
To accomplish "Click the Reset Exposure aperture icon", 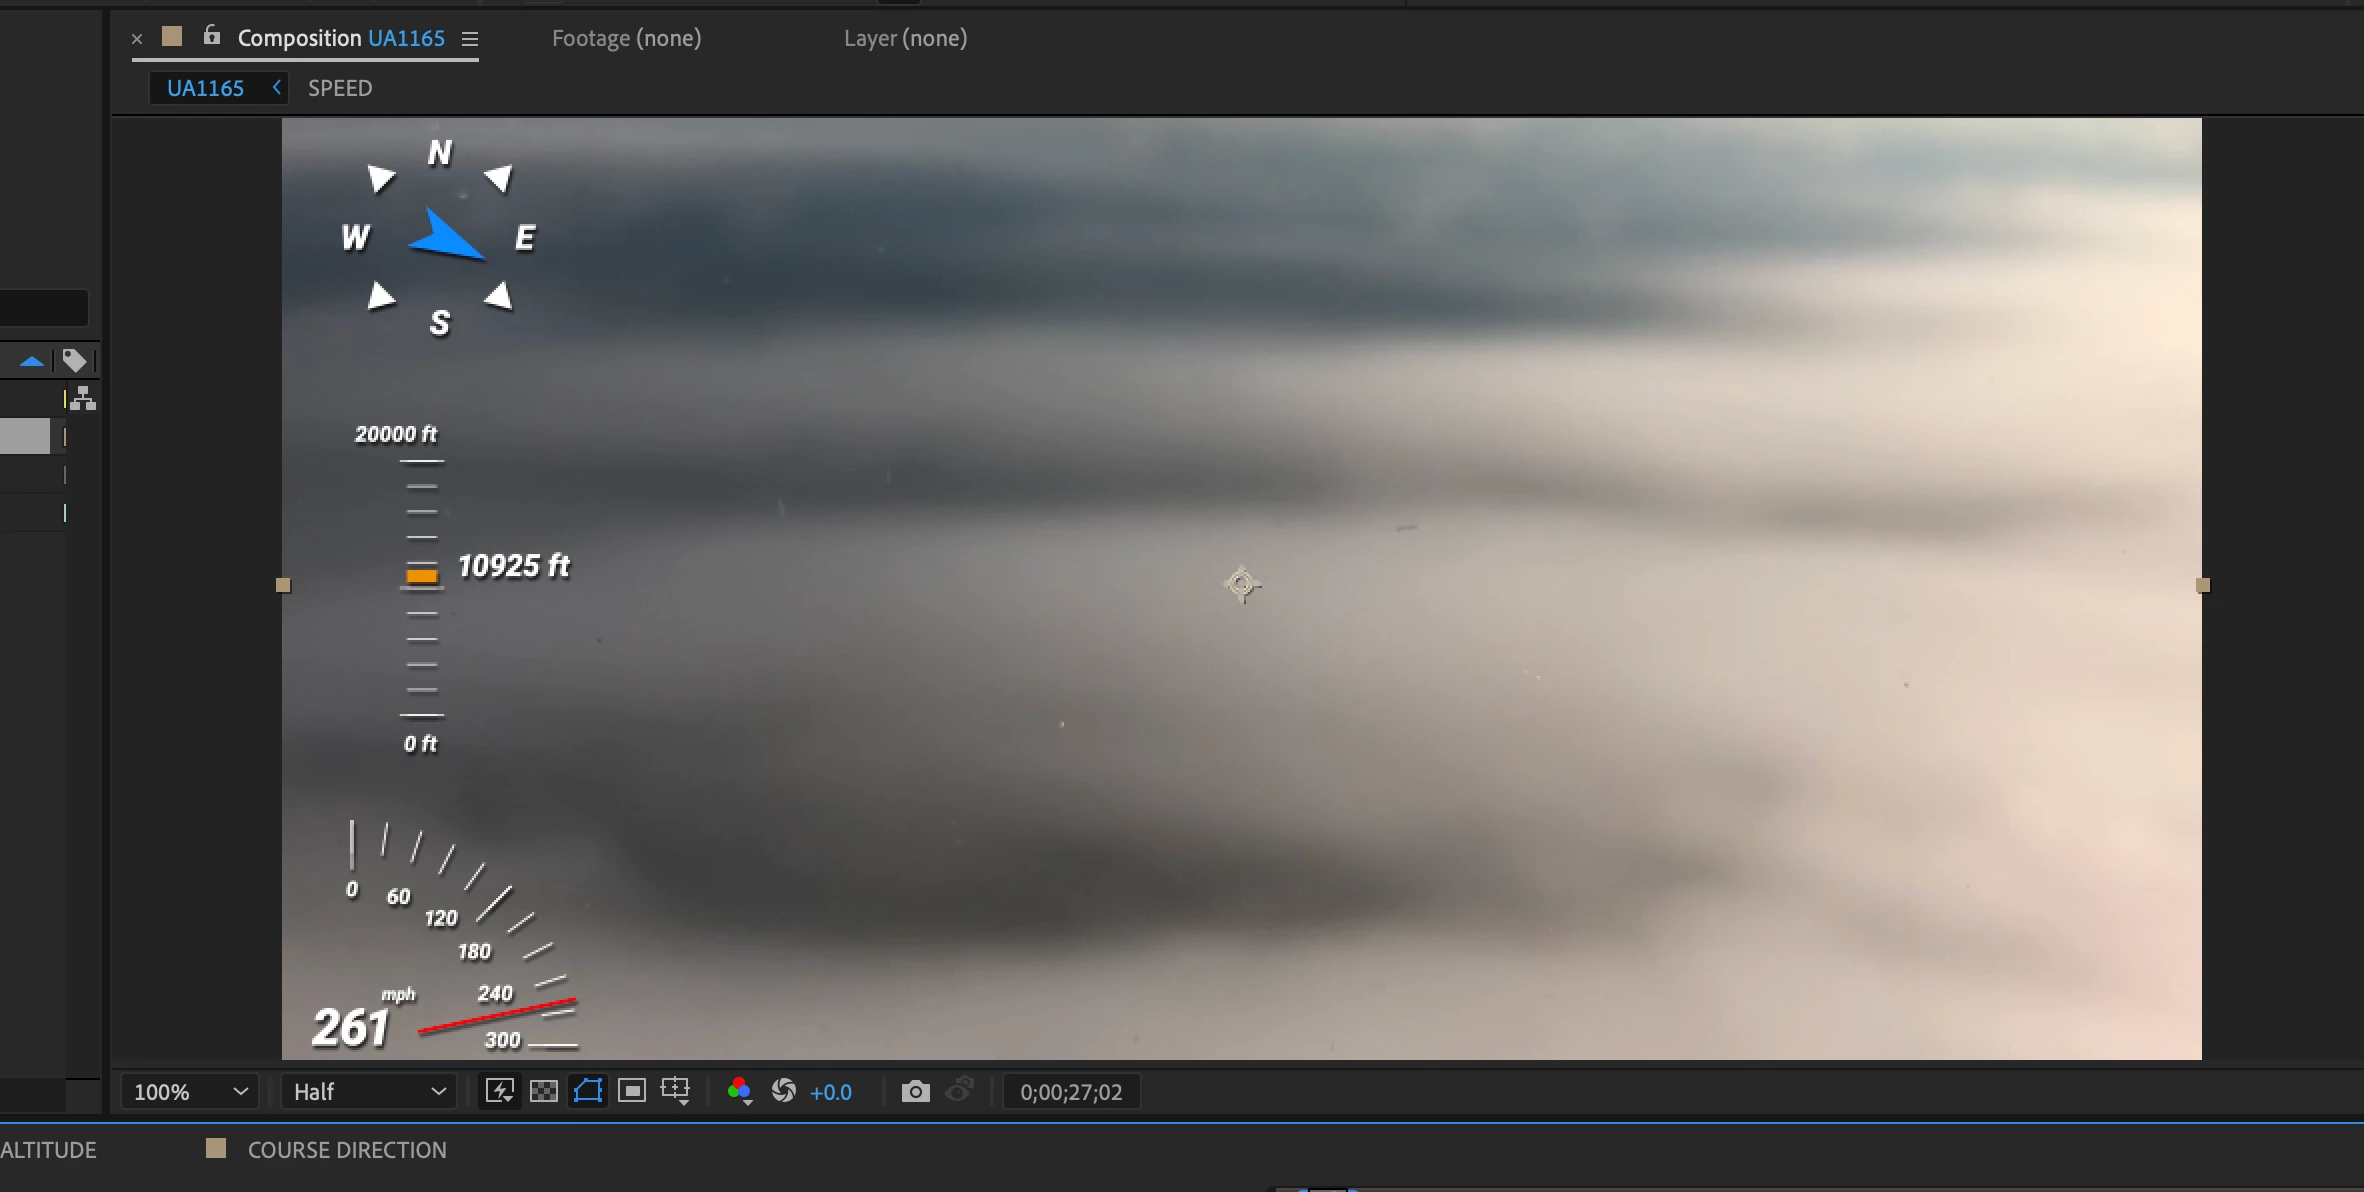I will click(x=784, y=1091).
